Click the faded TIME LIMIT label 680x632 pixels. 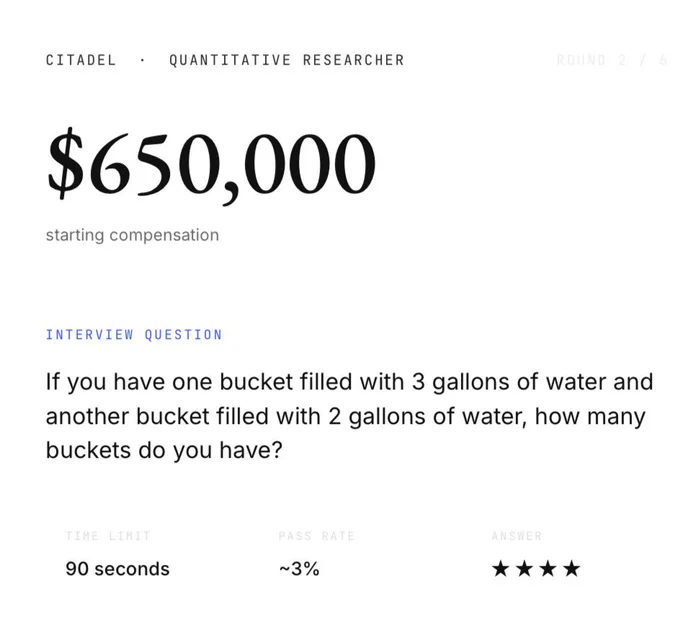coord(108,536)
